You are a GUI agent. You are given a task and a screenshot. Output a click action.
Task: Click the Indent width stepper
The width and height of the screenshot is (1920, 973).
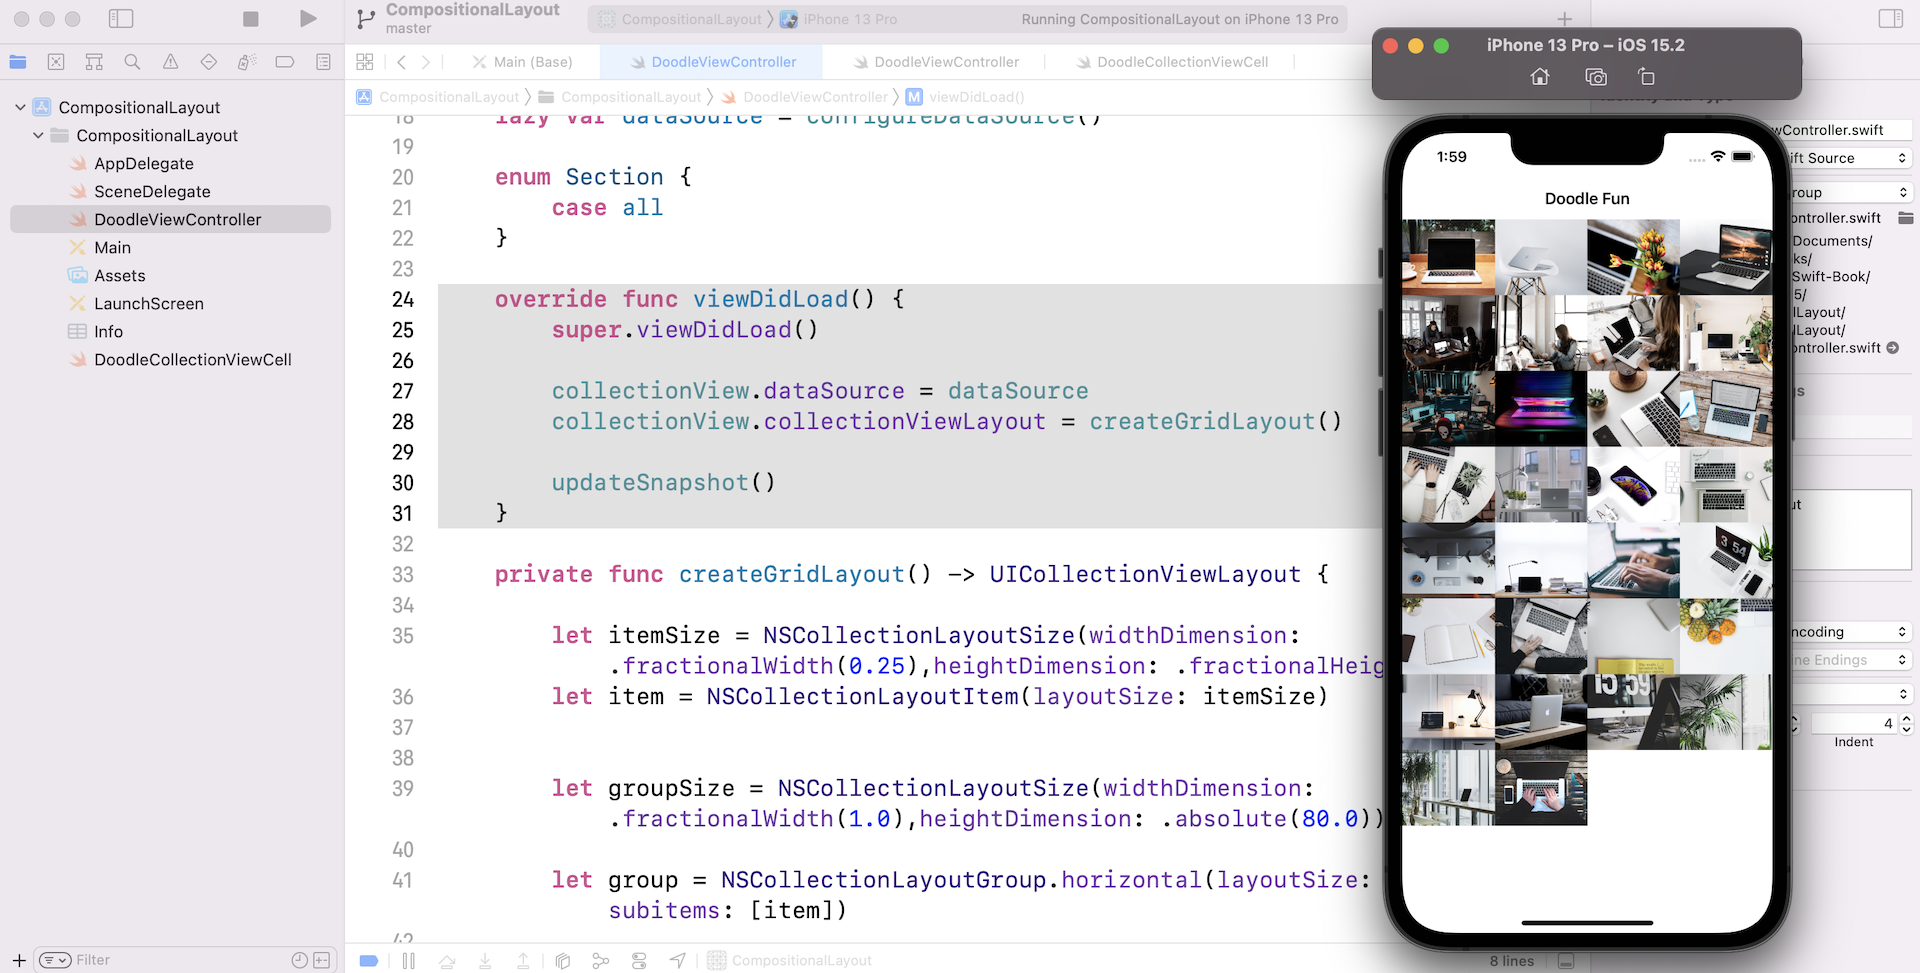(x=1906, y=723)
